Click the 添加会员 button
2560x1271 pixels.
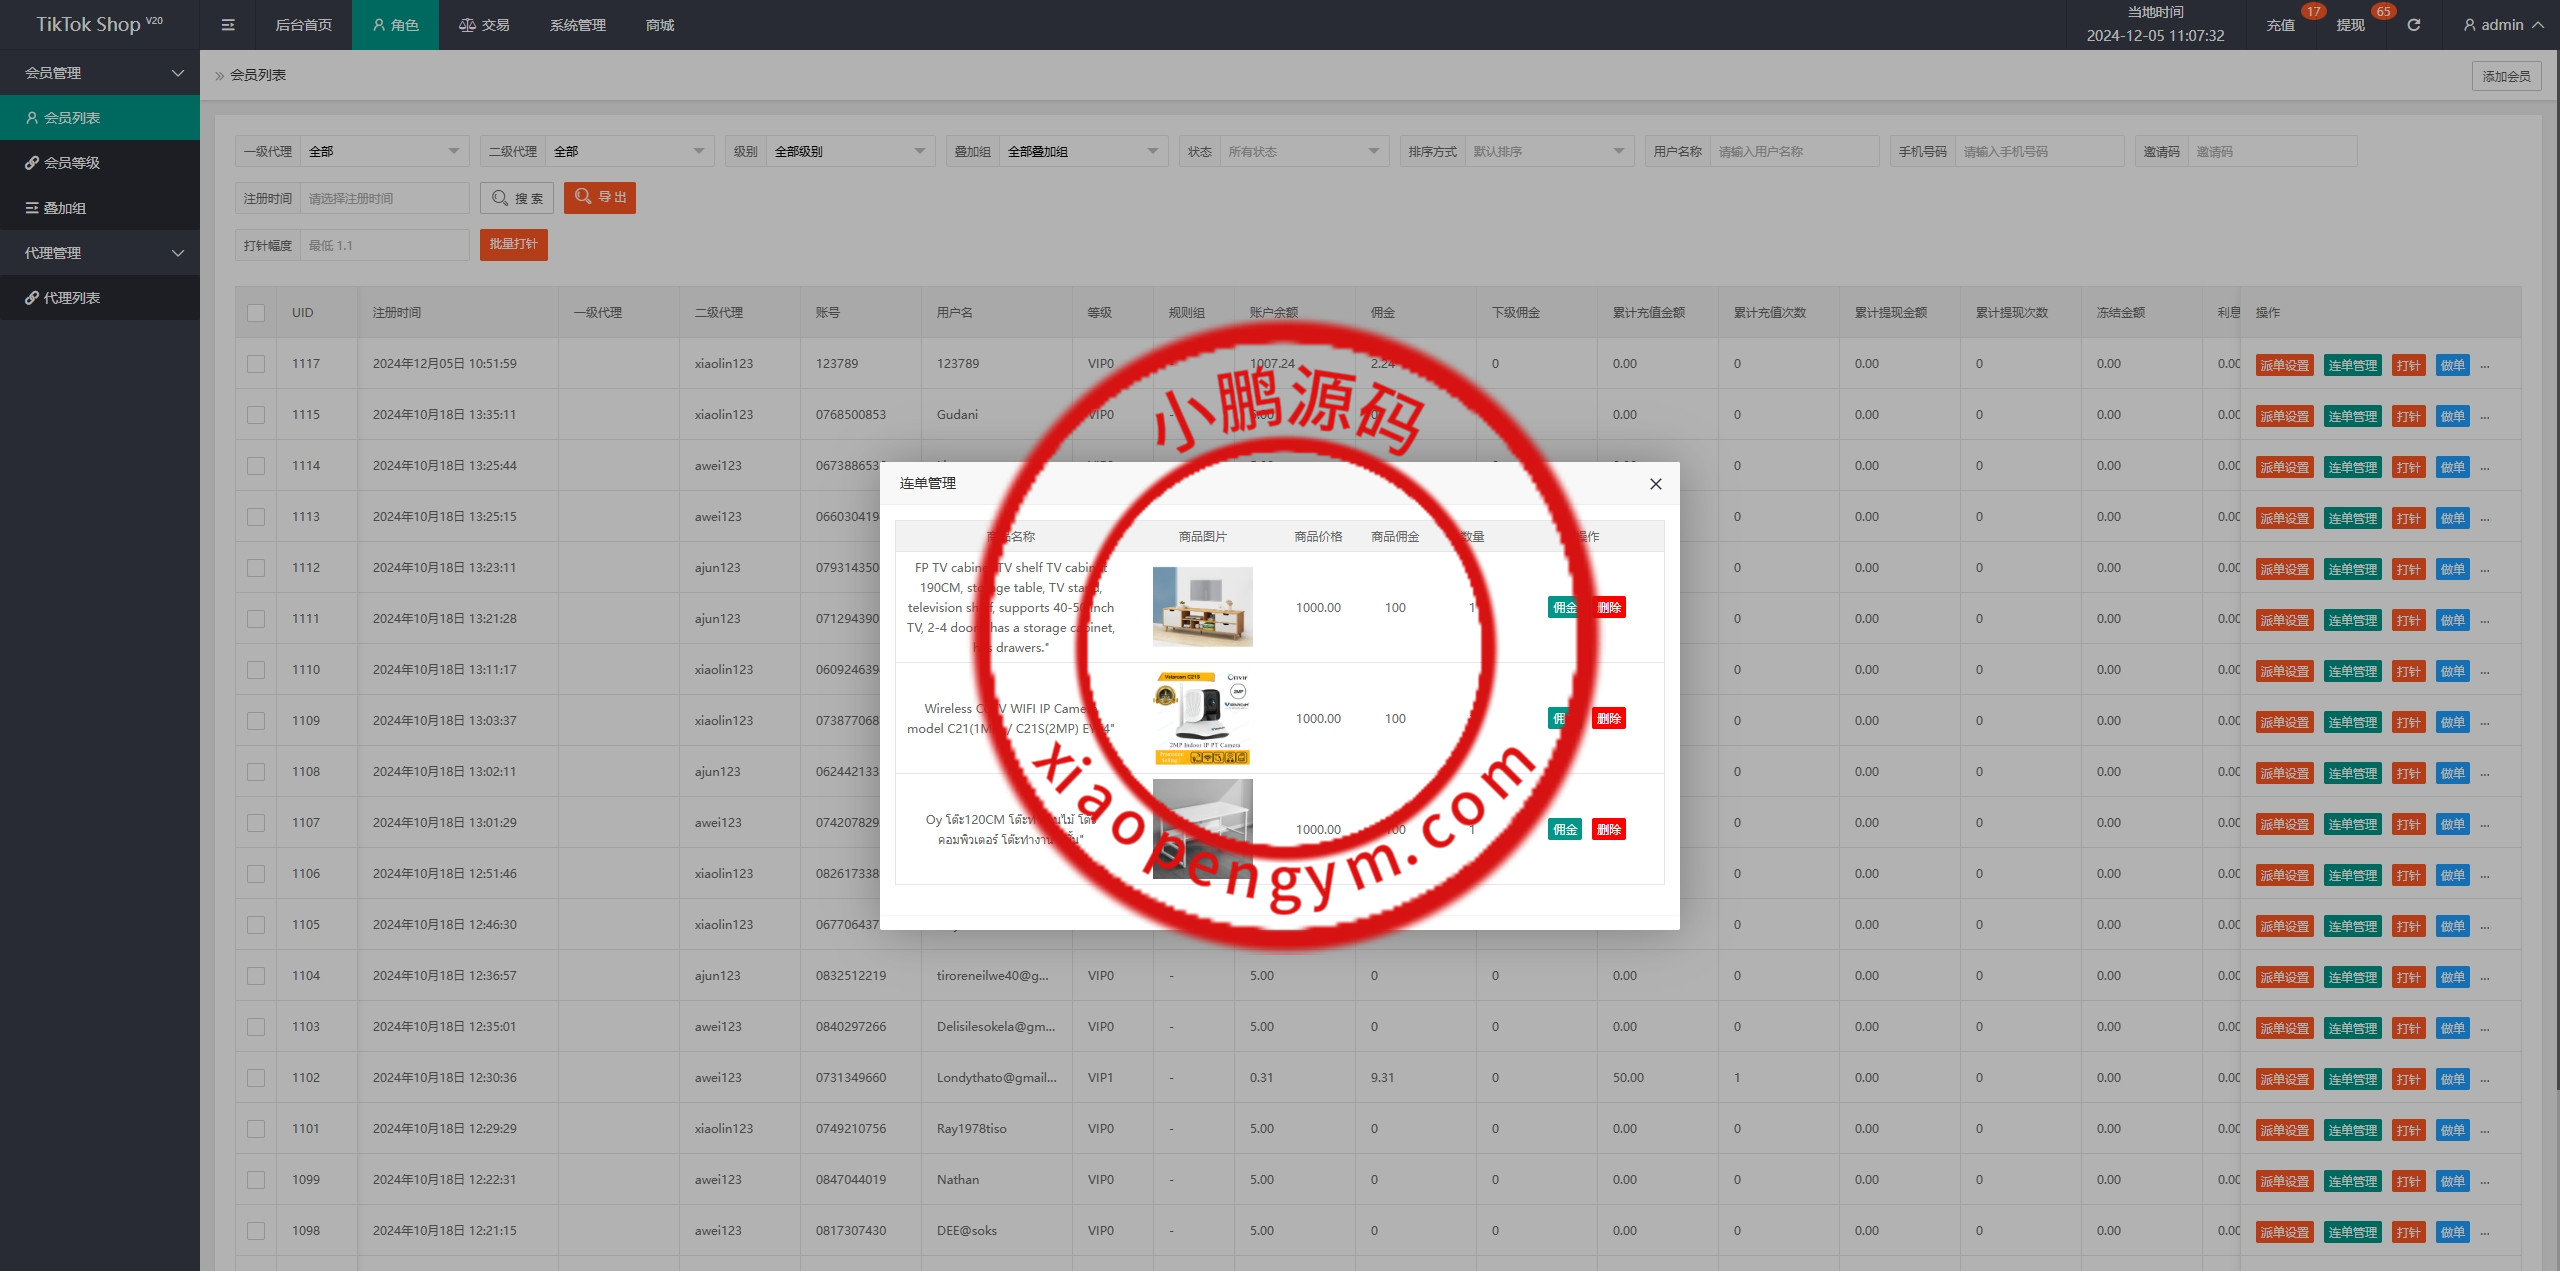[x=2506, y=76]
